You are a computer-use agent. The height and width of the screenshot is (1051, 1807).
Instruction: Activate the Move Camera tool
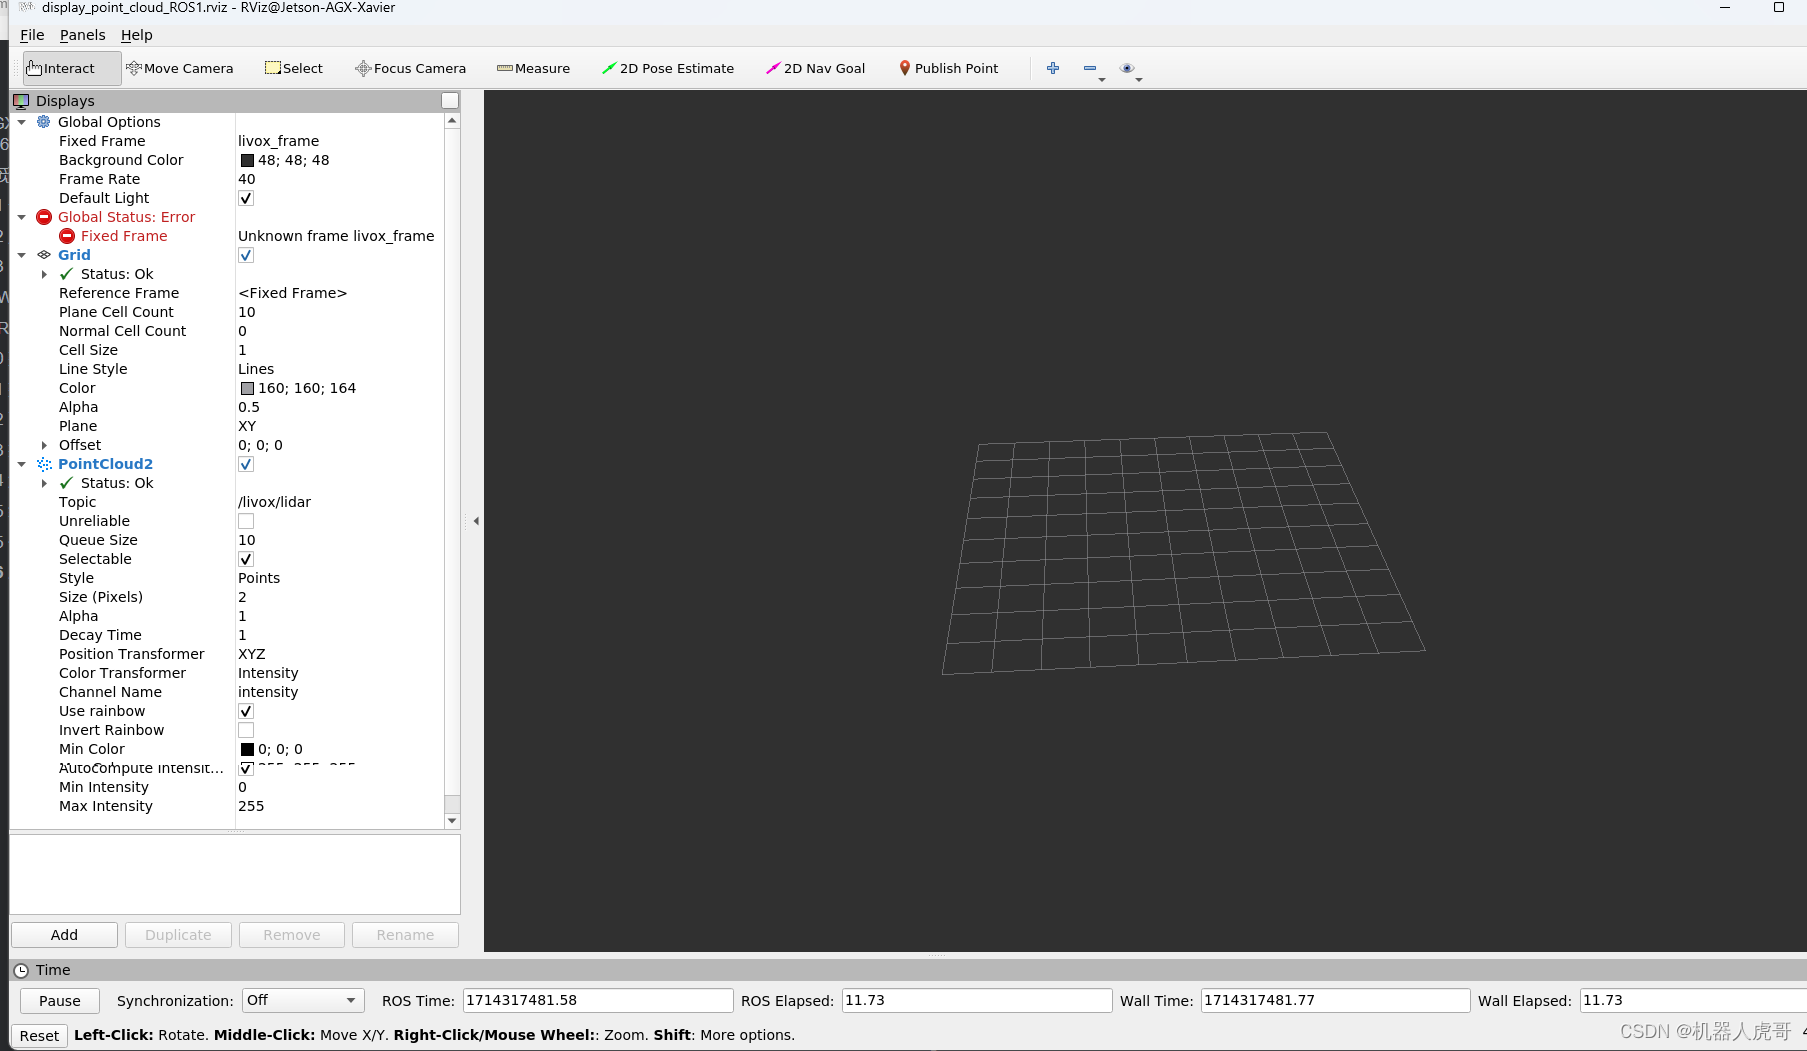(x=180, y=68)
